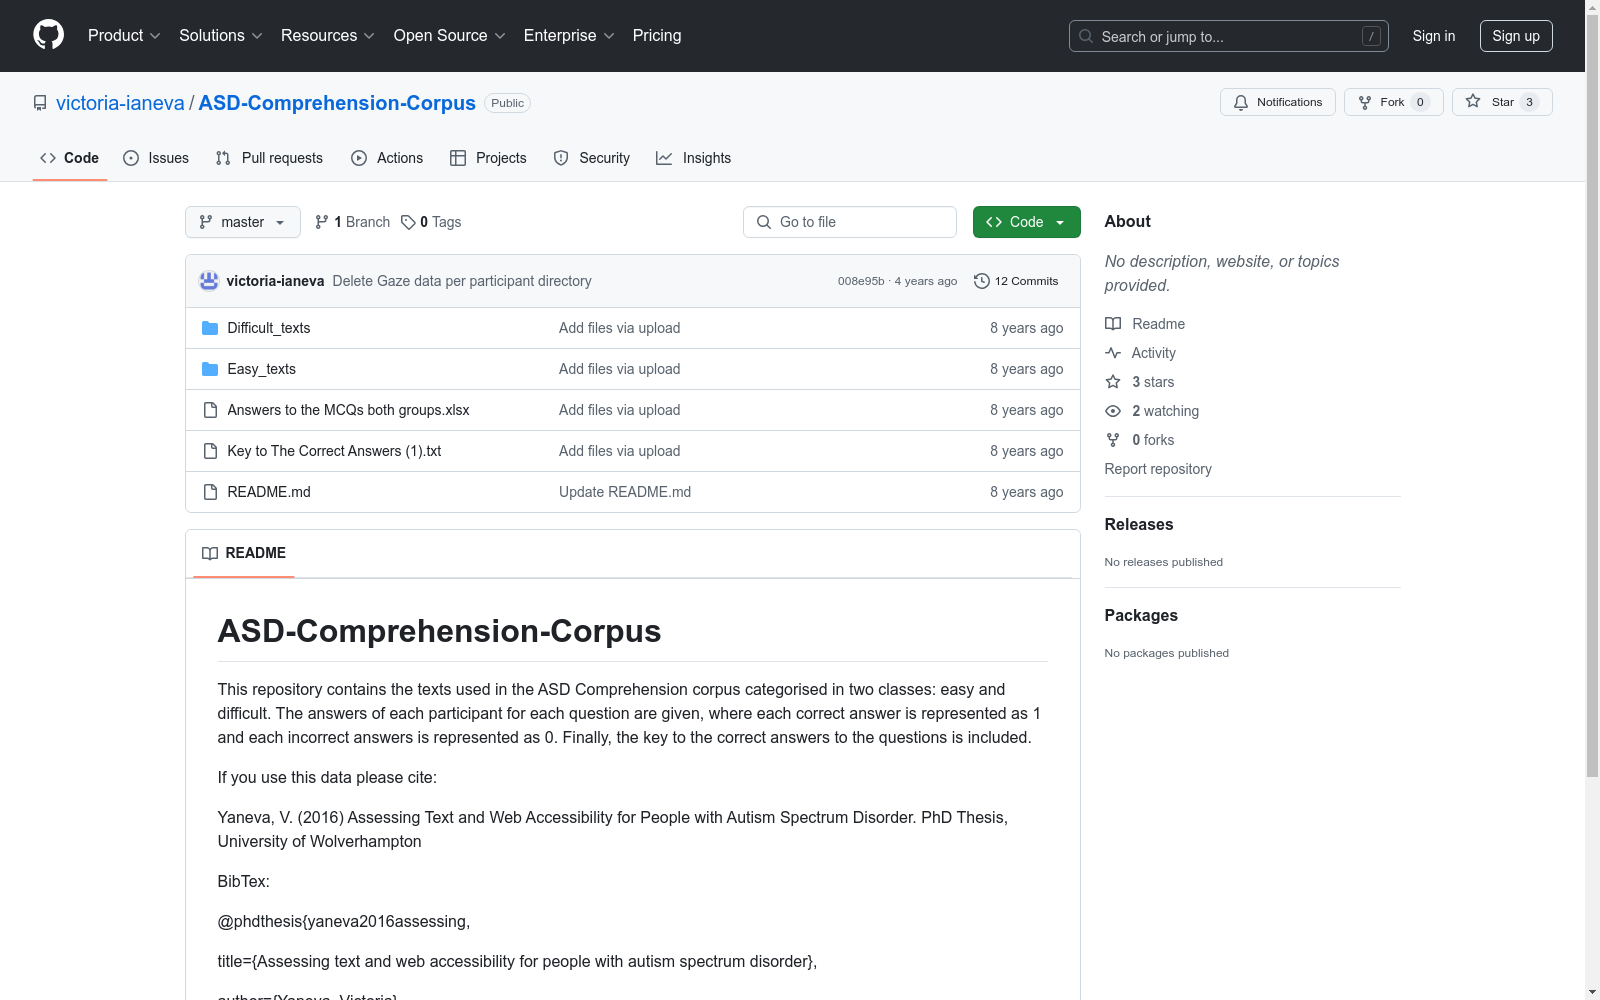Image resolution: width=1600 pixels, height=1000 pixels.
Task: Expand the Enterprise menu
Action: click(x=569, y=36)
